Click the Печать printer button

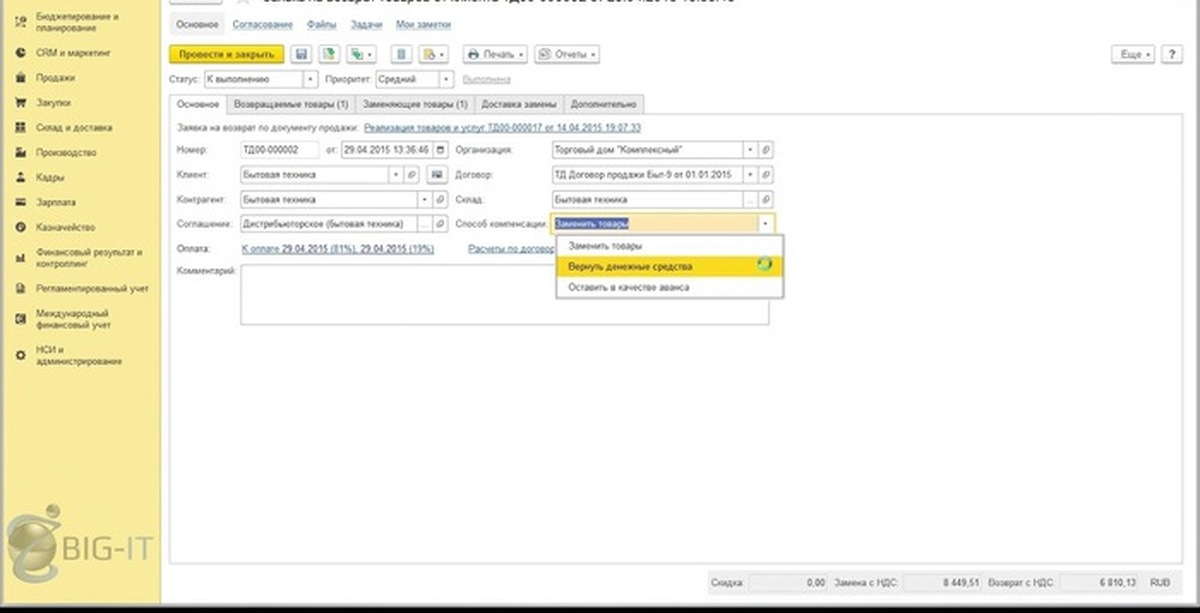point(494,54)
